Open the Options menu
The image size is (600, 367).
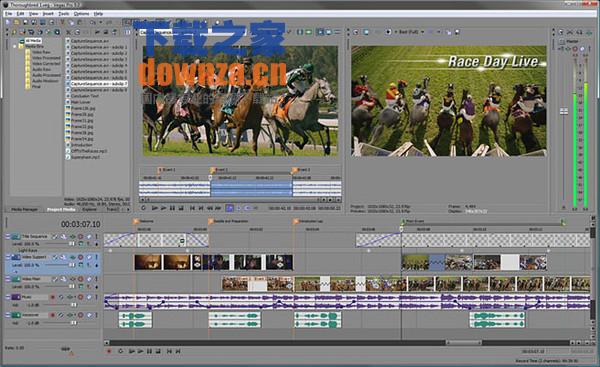coord(82,14)
